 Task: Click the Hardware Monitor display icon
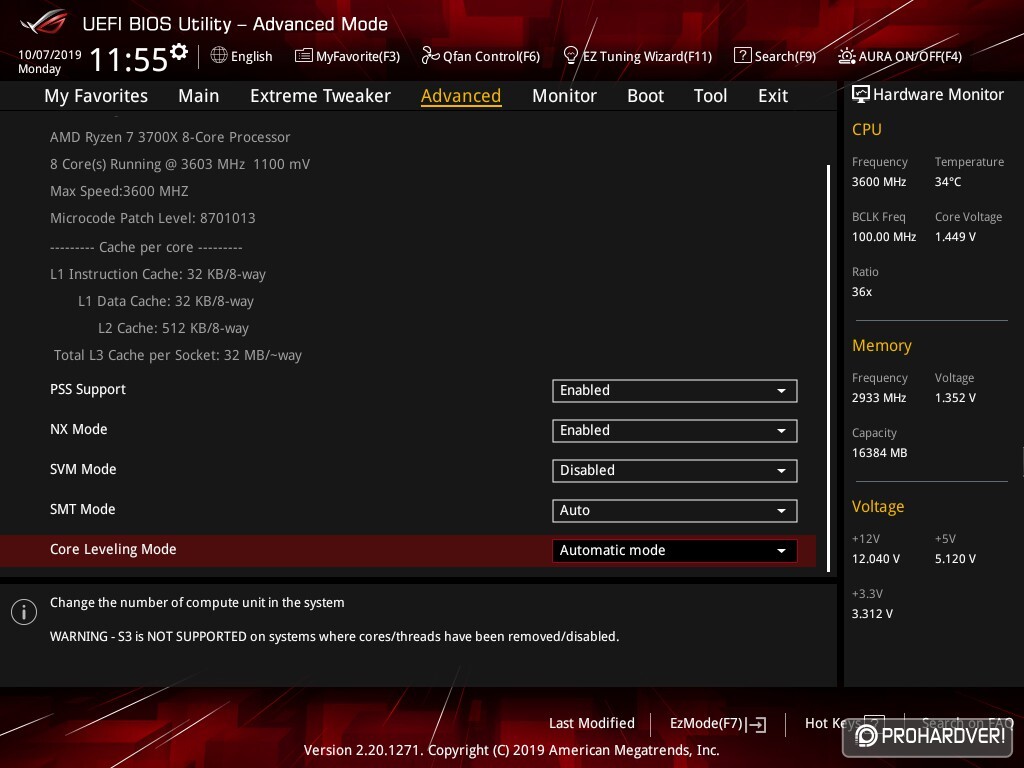click(x=861, y=95)
